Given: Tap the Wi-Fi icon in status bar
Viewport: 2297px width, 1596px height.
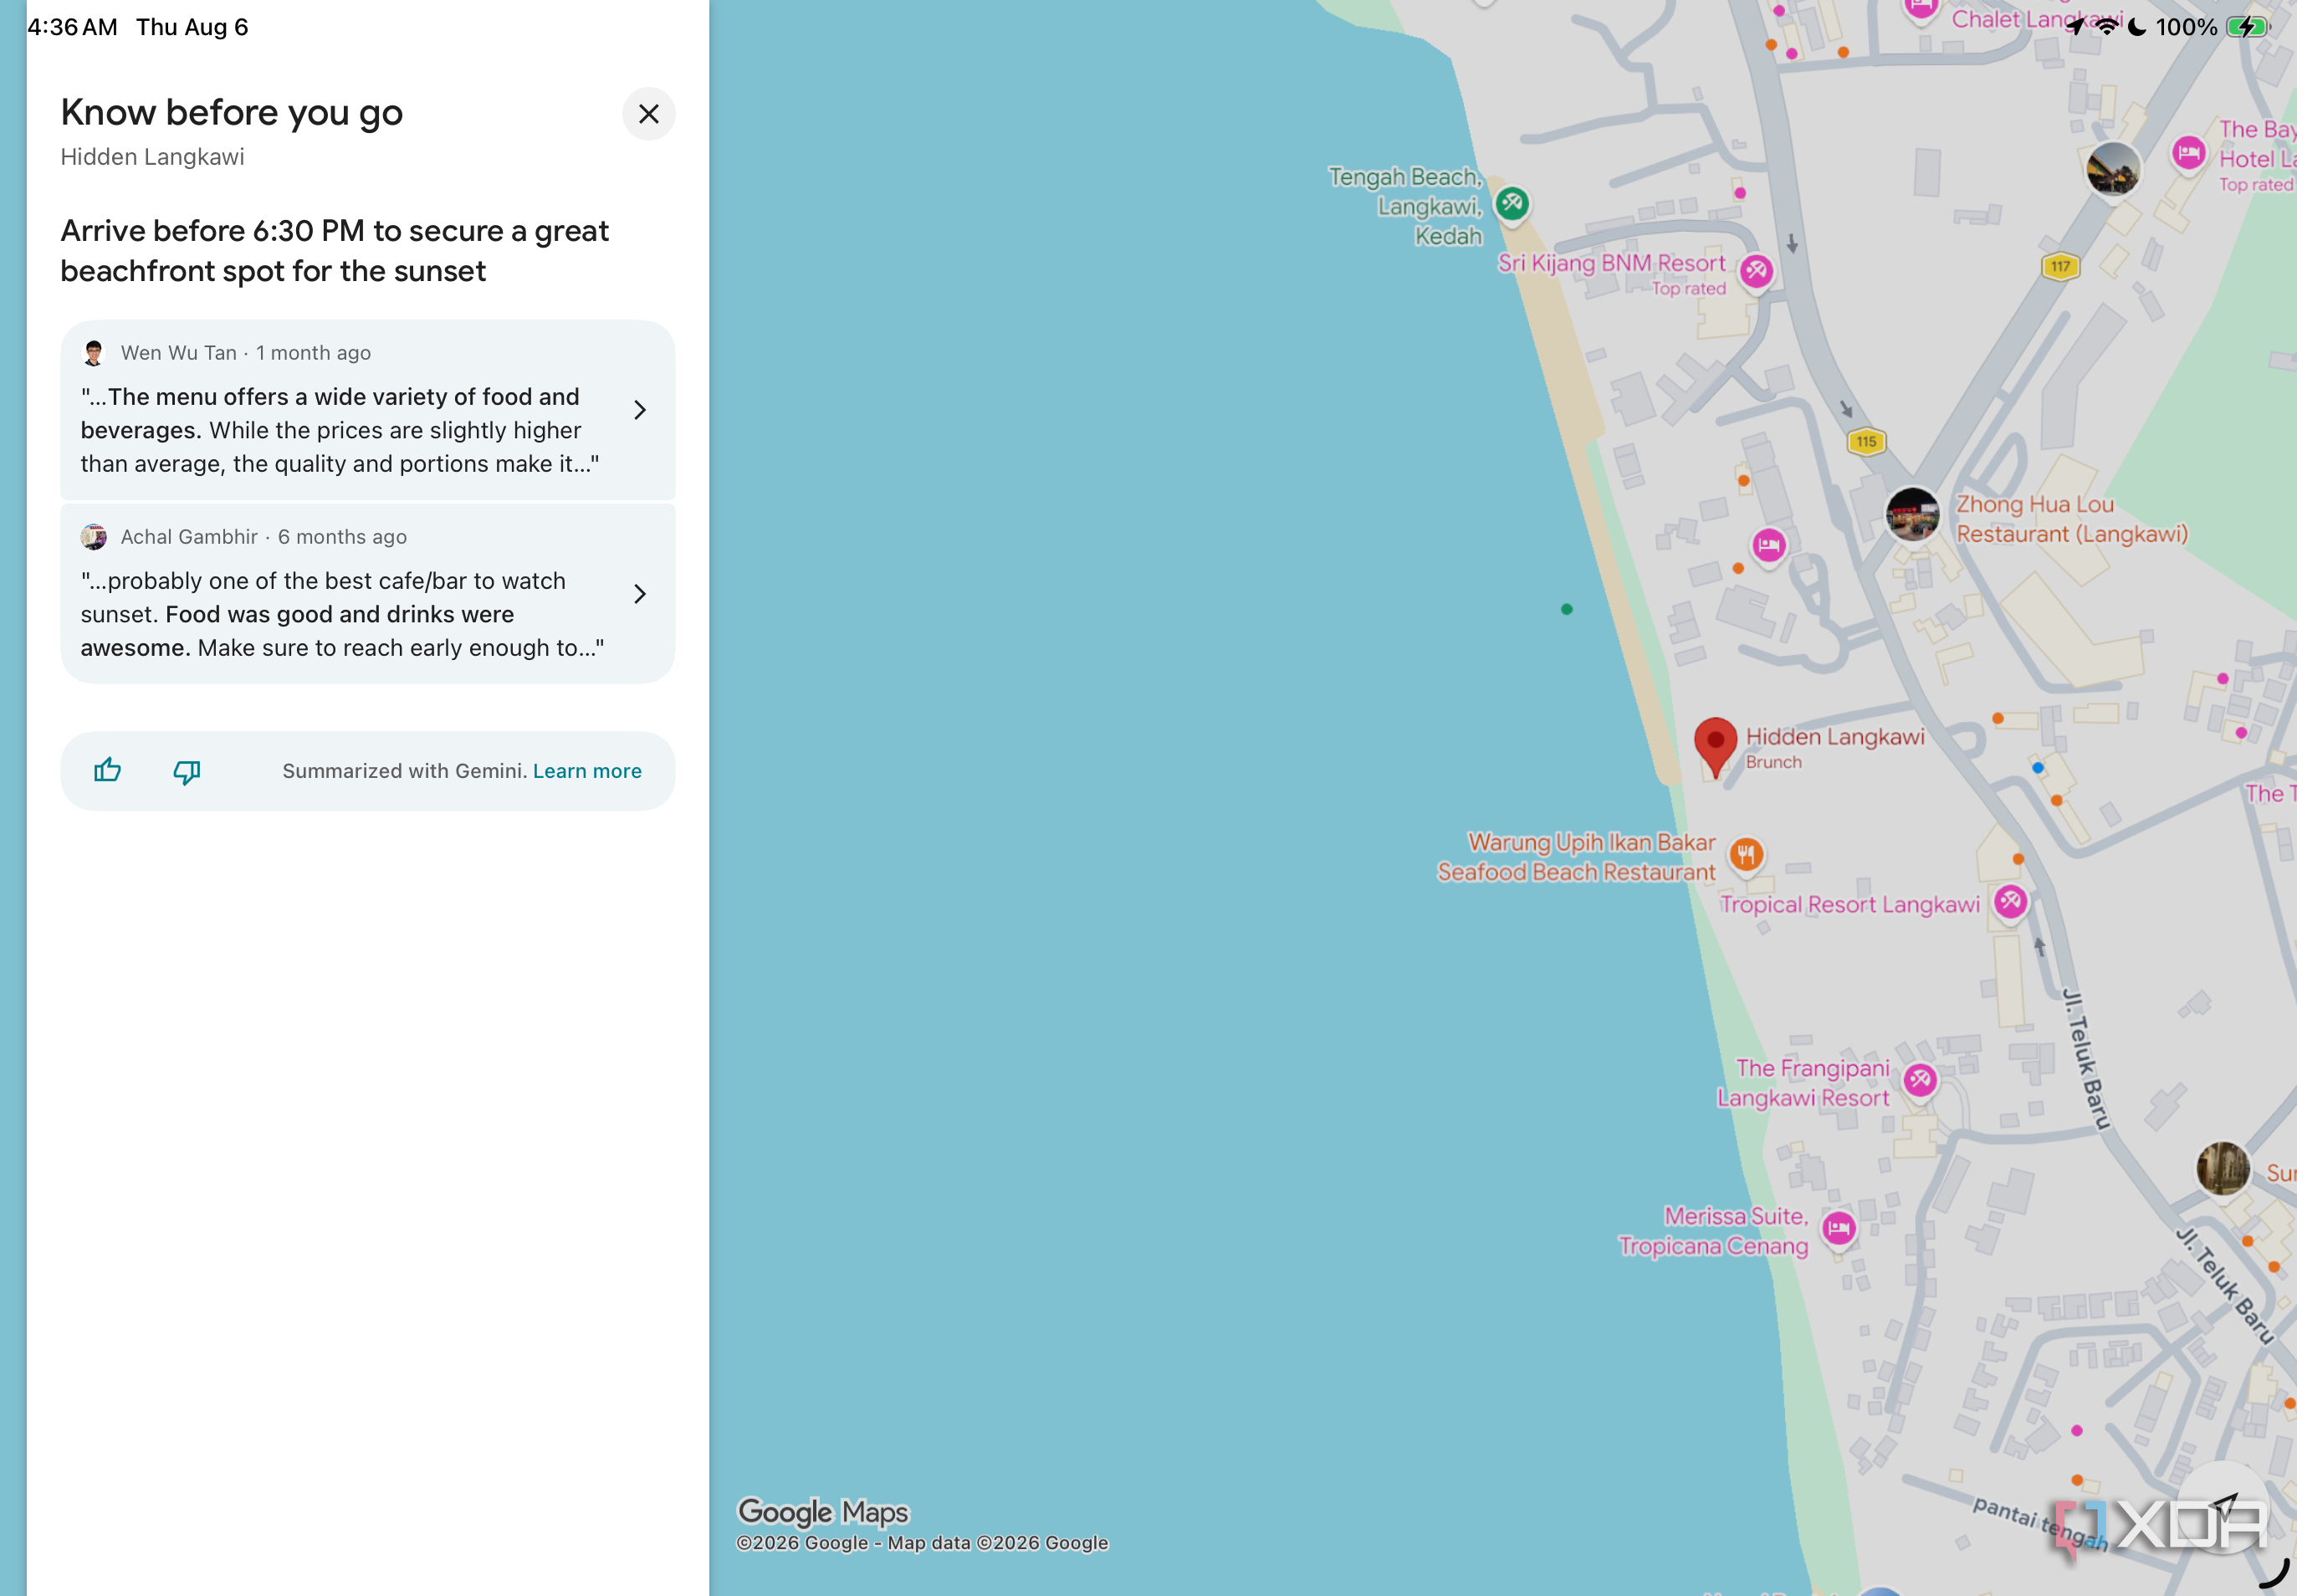Looking at the screenshot, I should 2107,27.
